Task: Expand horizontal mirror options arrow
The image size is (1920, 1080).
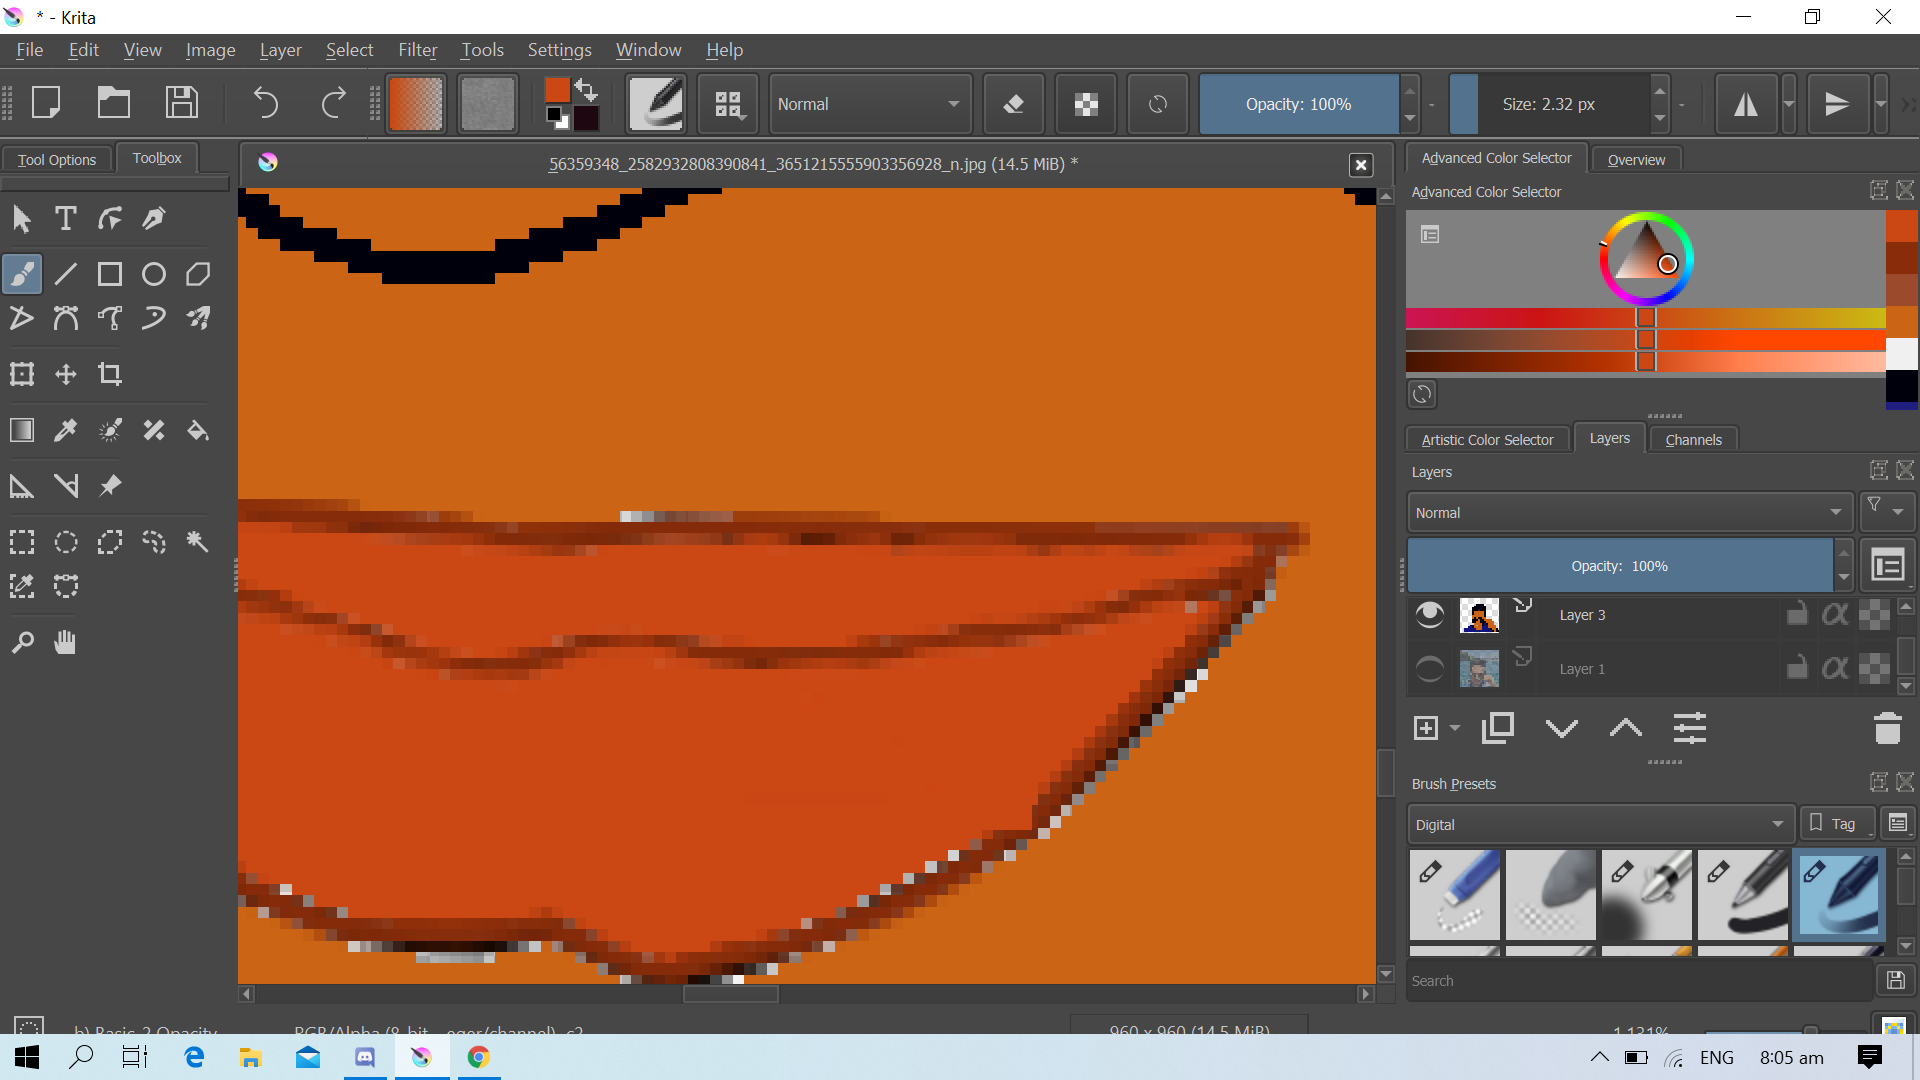Action: (1789, 103)
